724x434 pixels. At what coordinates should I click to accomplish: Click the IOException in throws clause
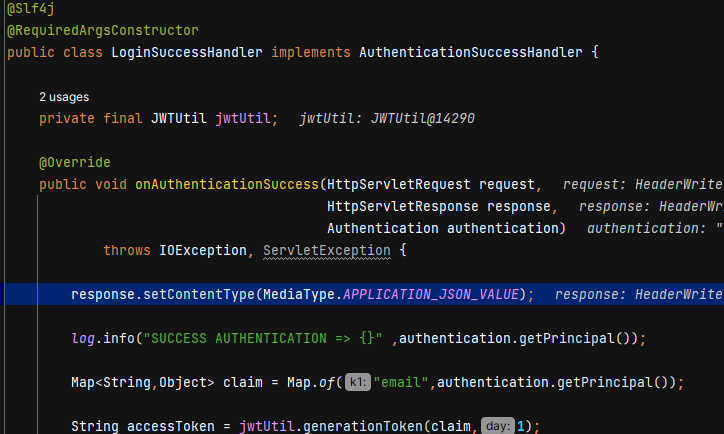pos(203,250)
